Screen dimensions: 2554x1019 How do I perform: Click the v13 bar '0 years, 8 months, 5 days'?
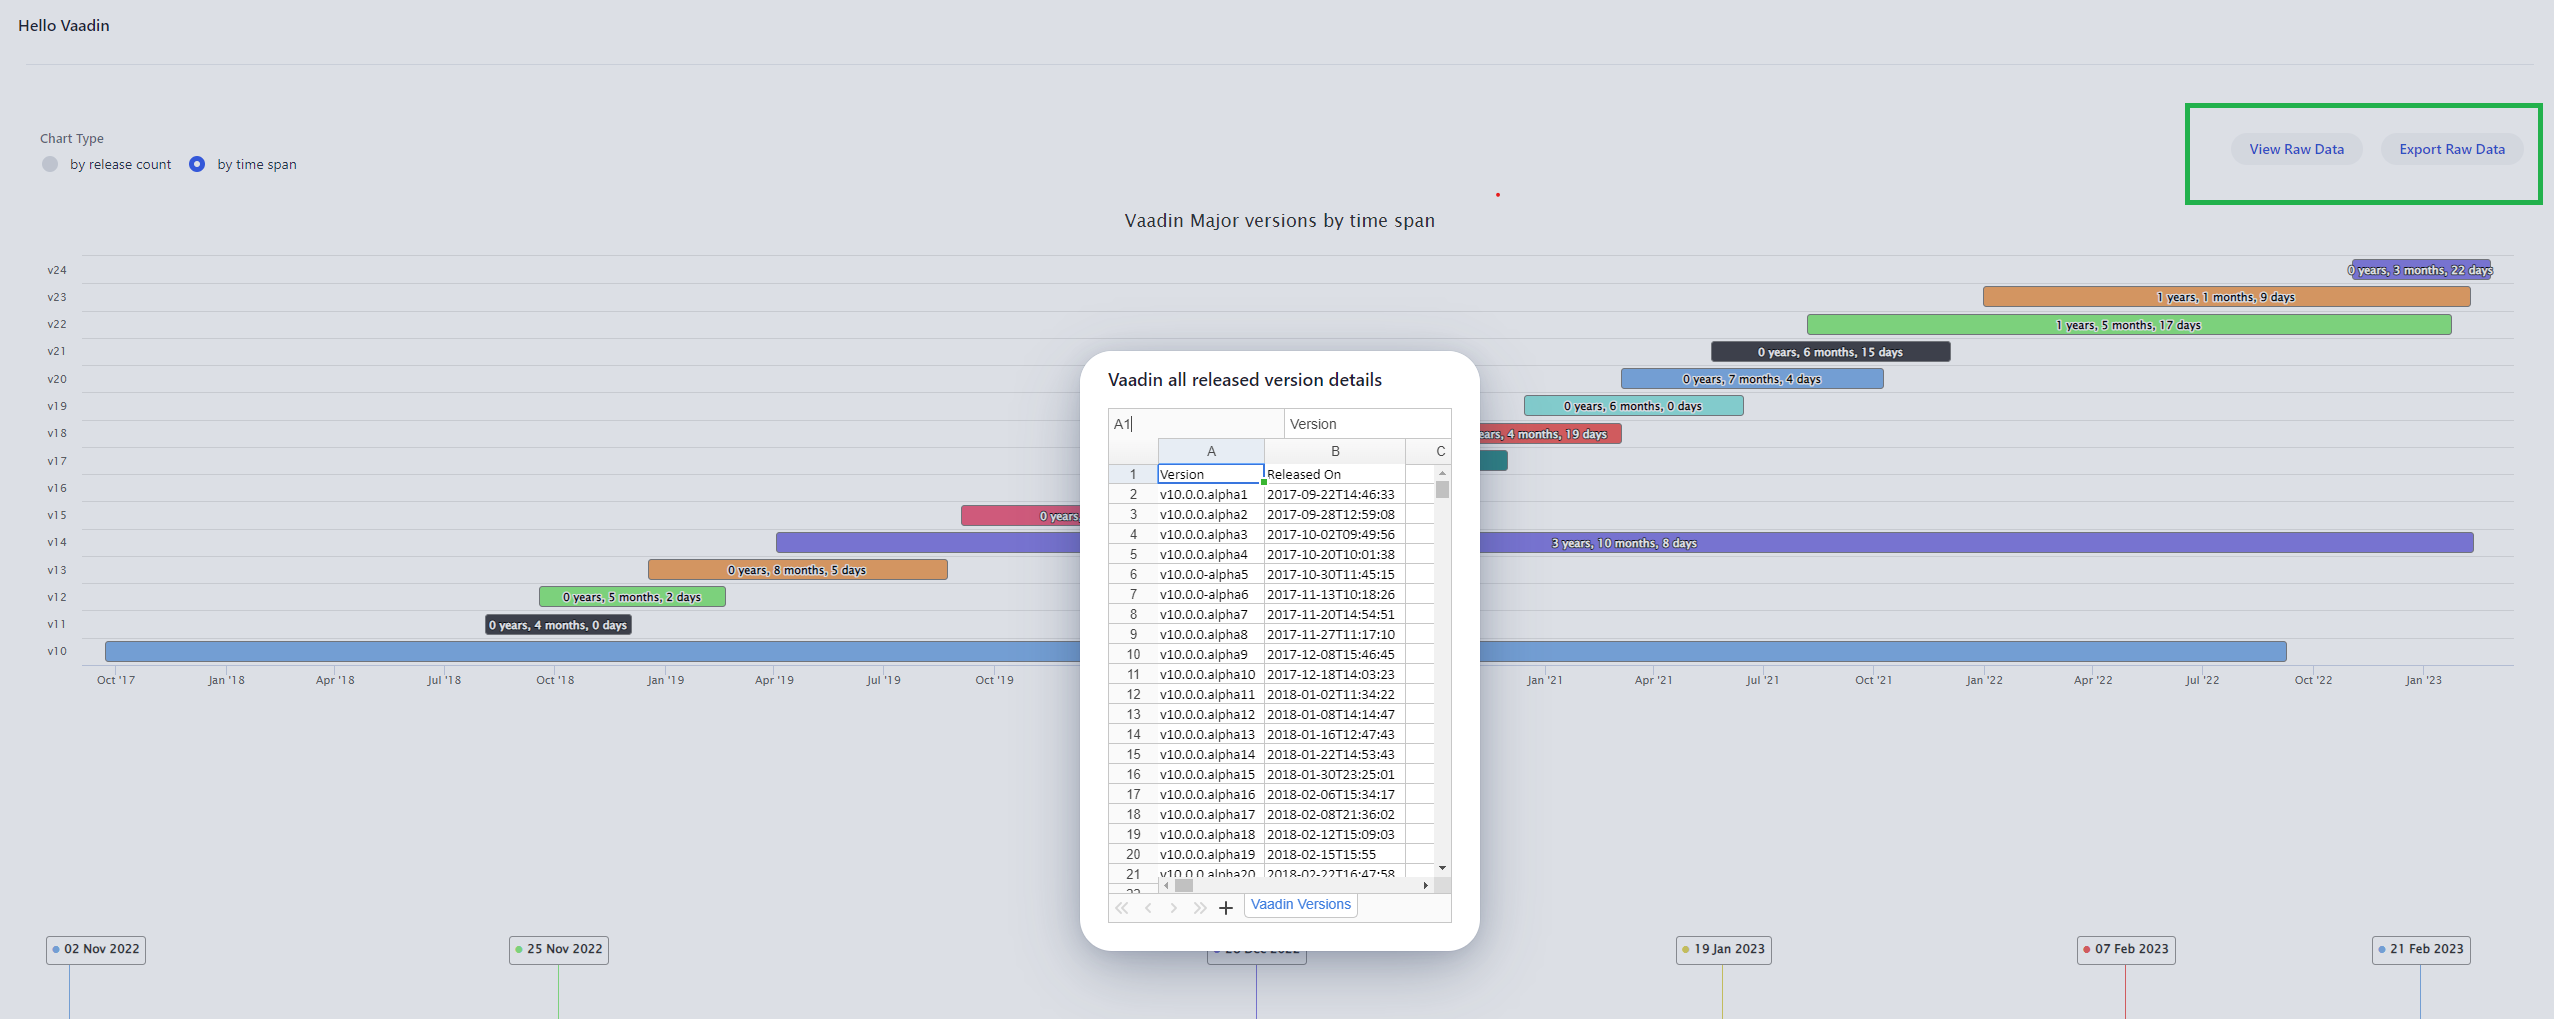point(797,570)
